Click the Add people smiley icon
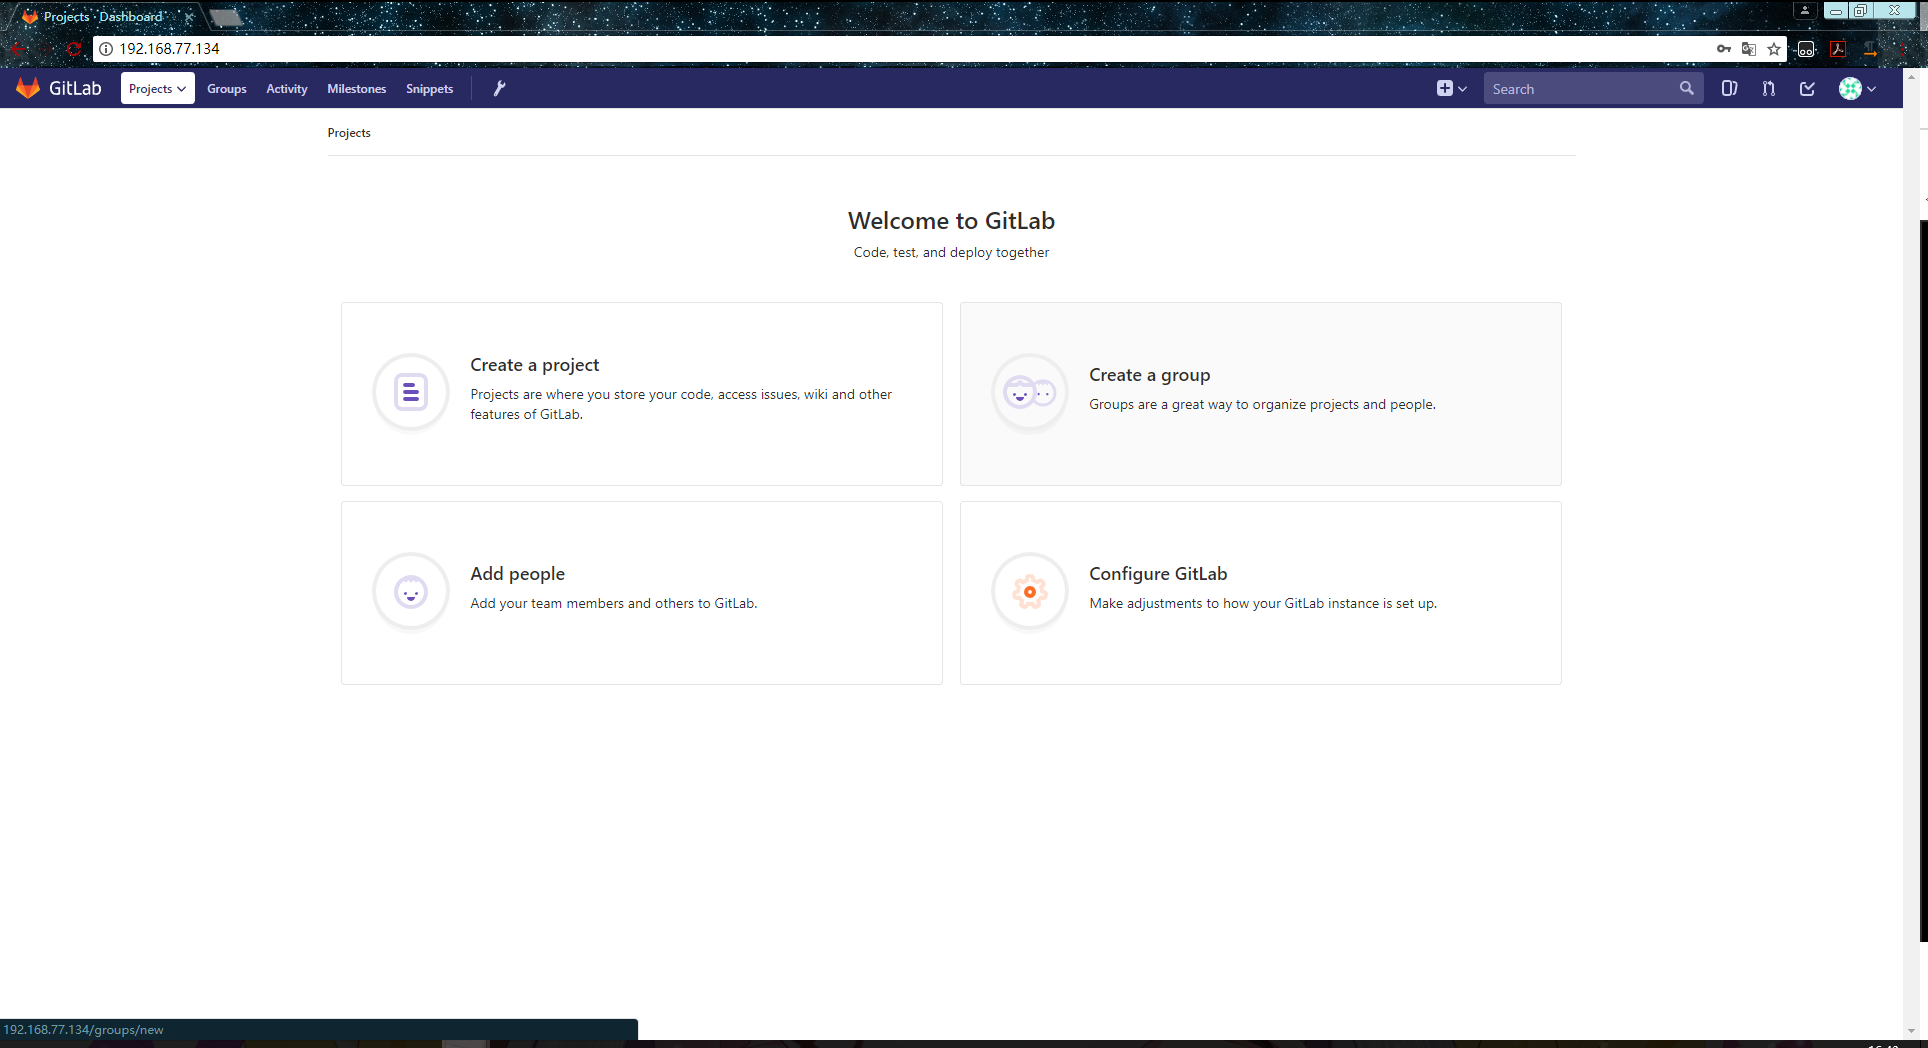Image resolution: width=1928 pixels, height=1048 pixels. [x=411, y=592]
